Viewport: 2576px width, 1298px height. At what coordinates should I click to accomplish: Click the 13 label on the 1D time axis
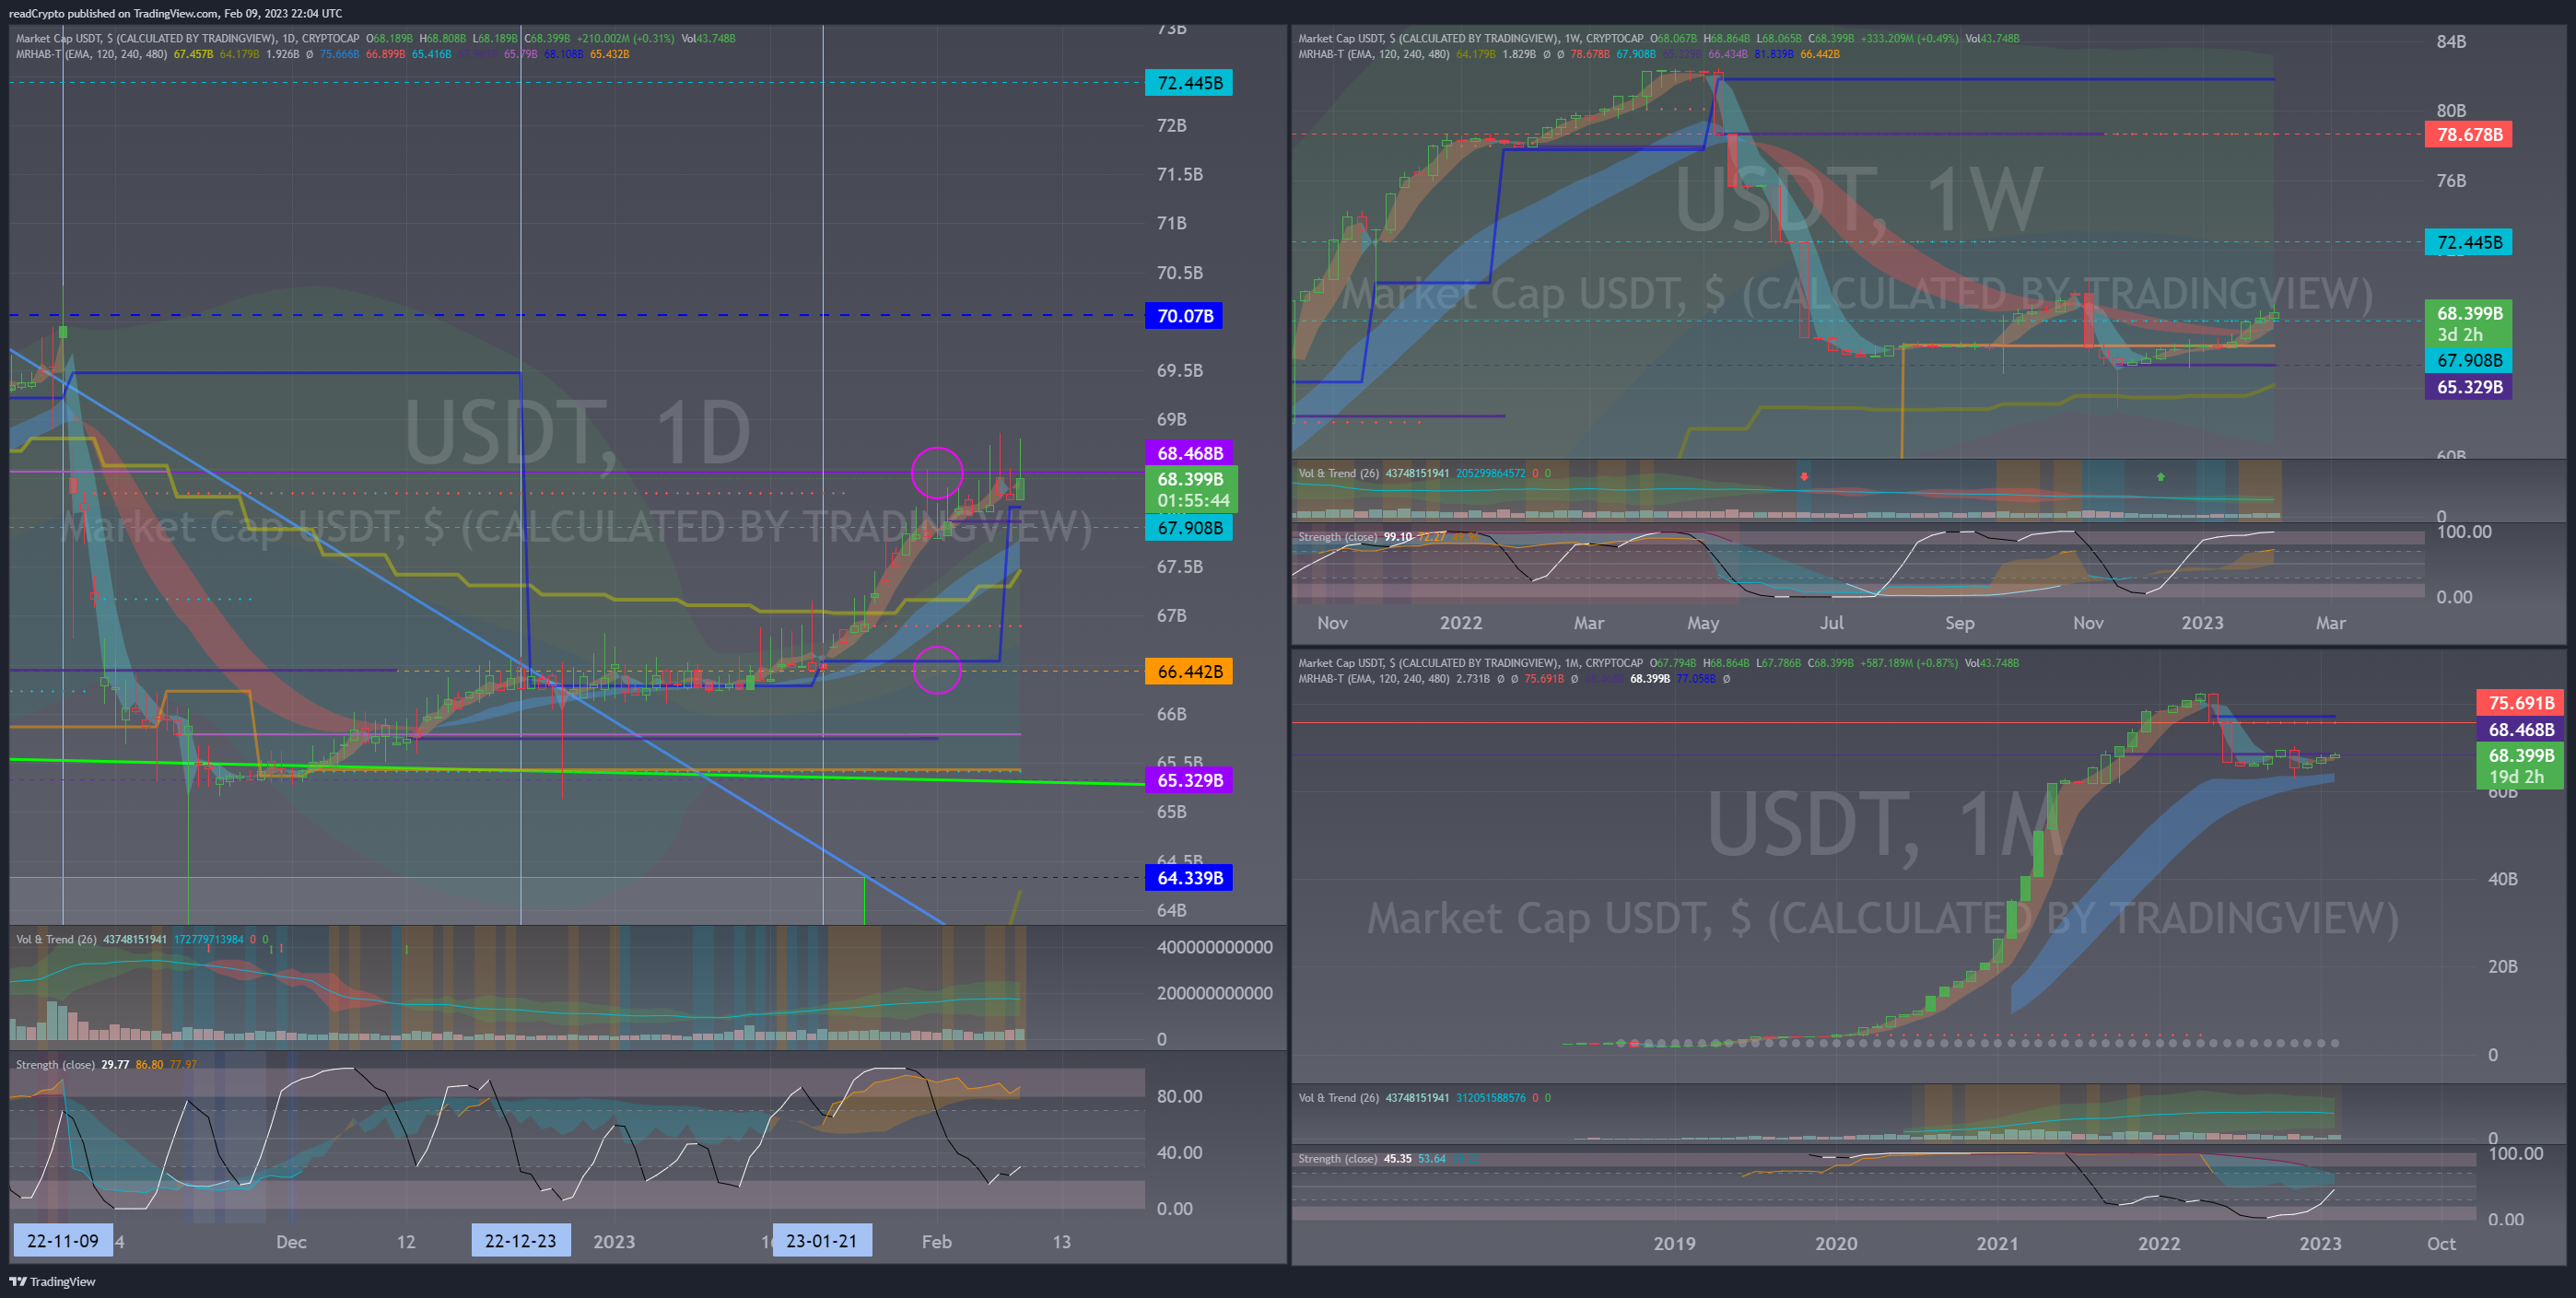pyautogui.click(x=1061, y=1242)
